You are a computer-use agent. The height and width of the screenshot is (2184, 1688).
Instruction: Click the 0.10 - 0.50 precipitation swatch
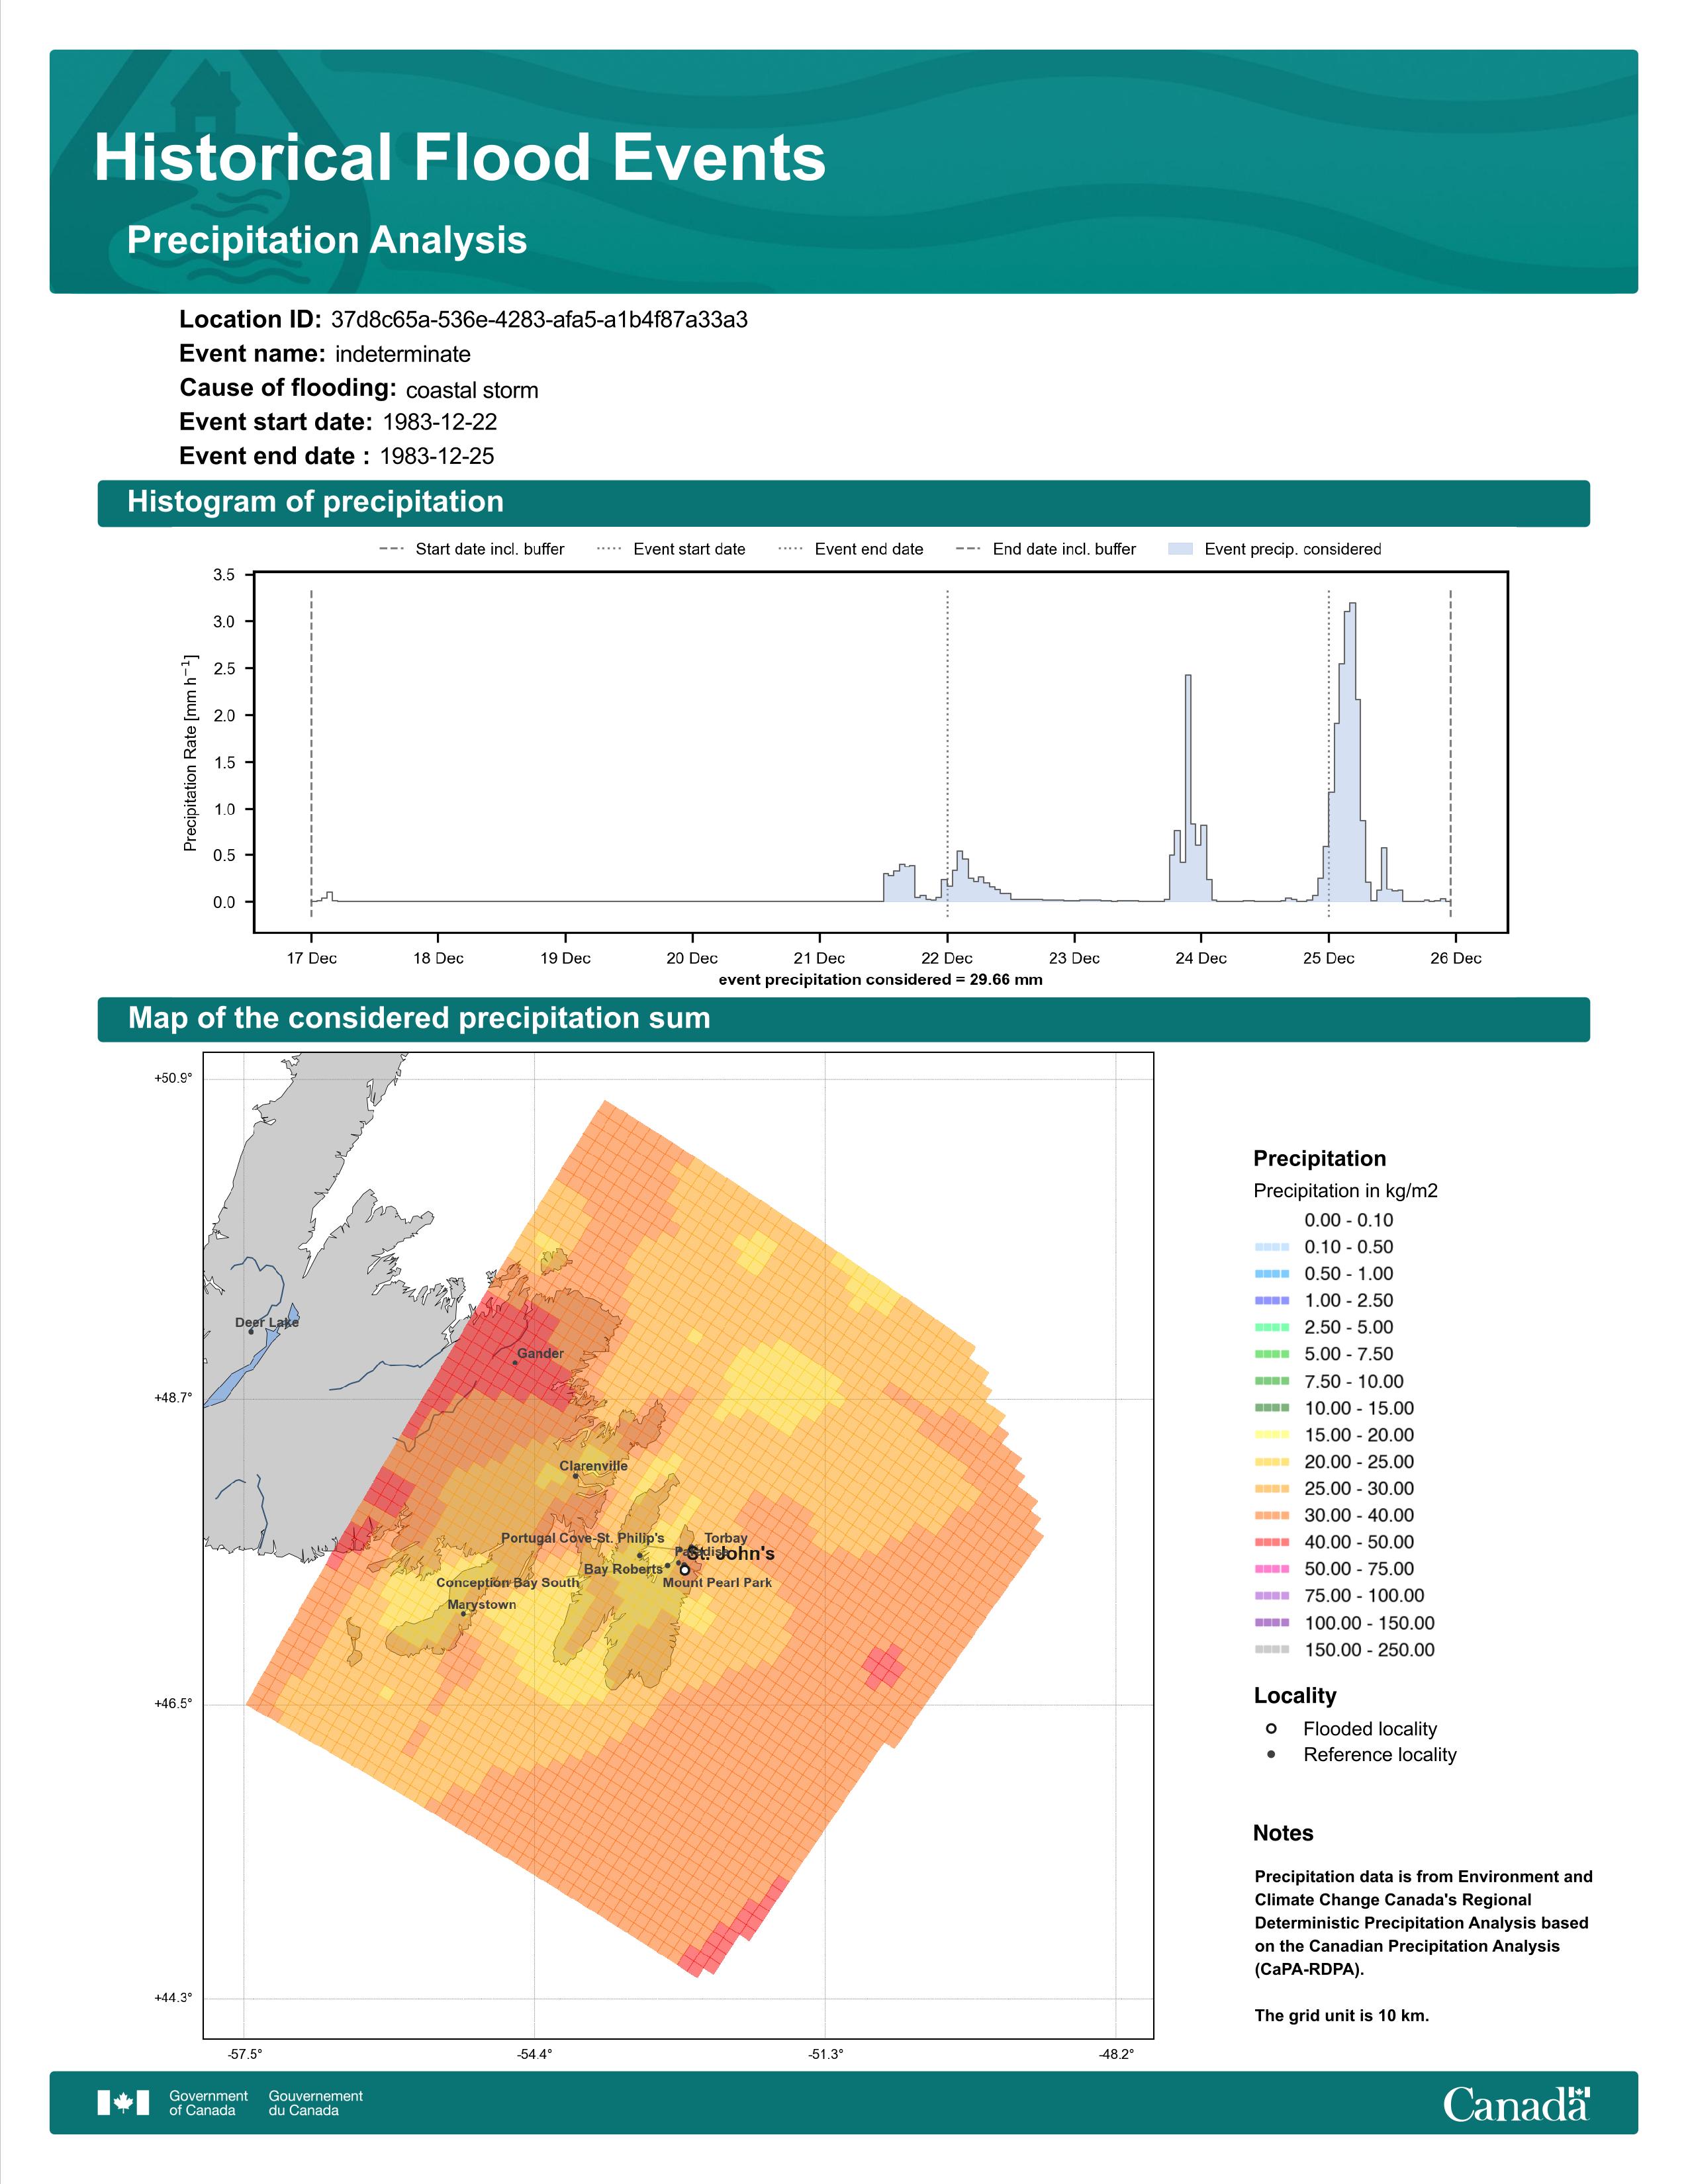(1272, 1247)
